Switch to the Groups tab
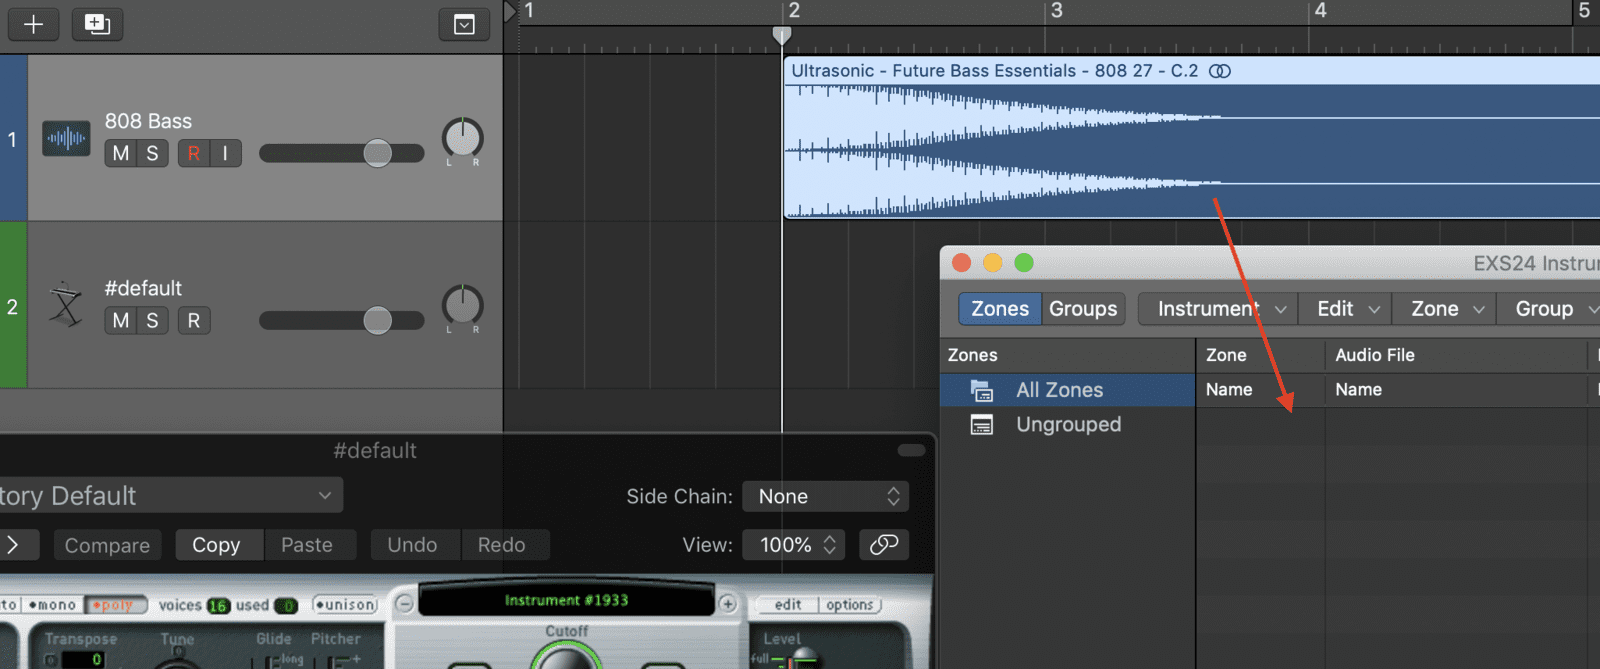 pyautogui.click(x=1082, y=309)
